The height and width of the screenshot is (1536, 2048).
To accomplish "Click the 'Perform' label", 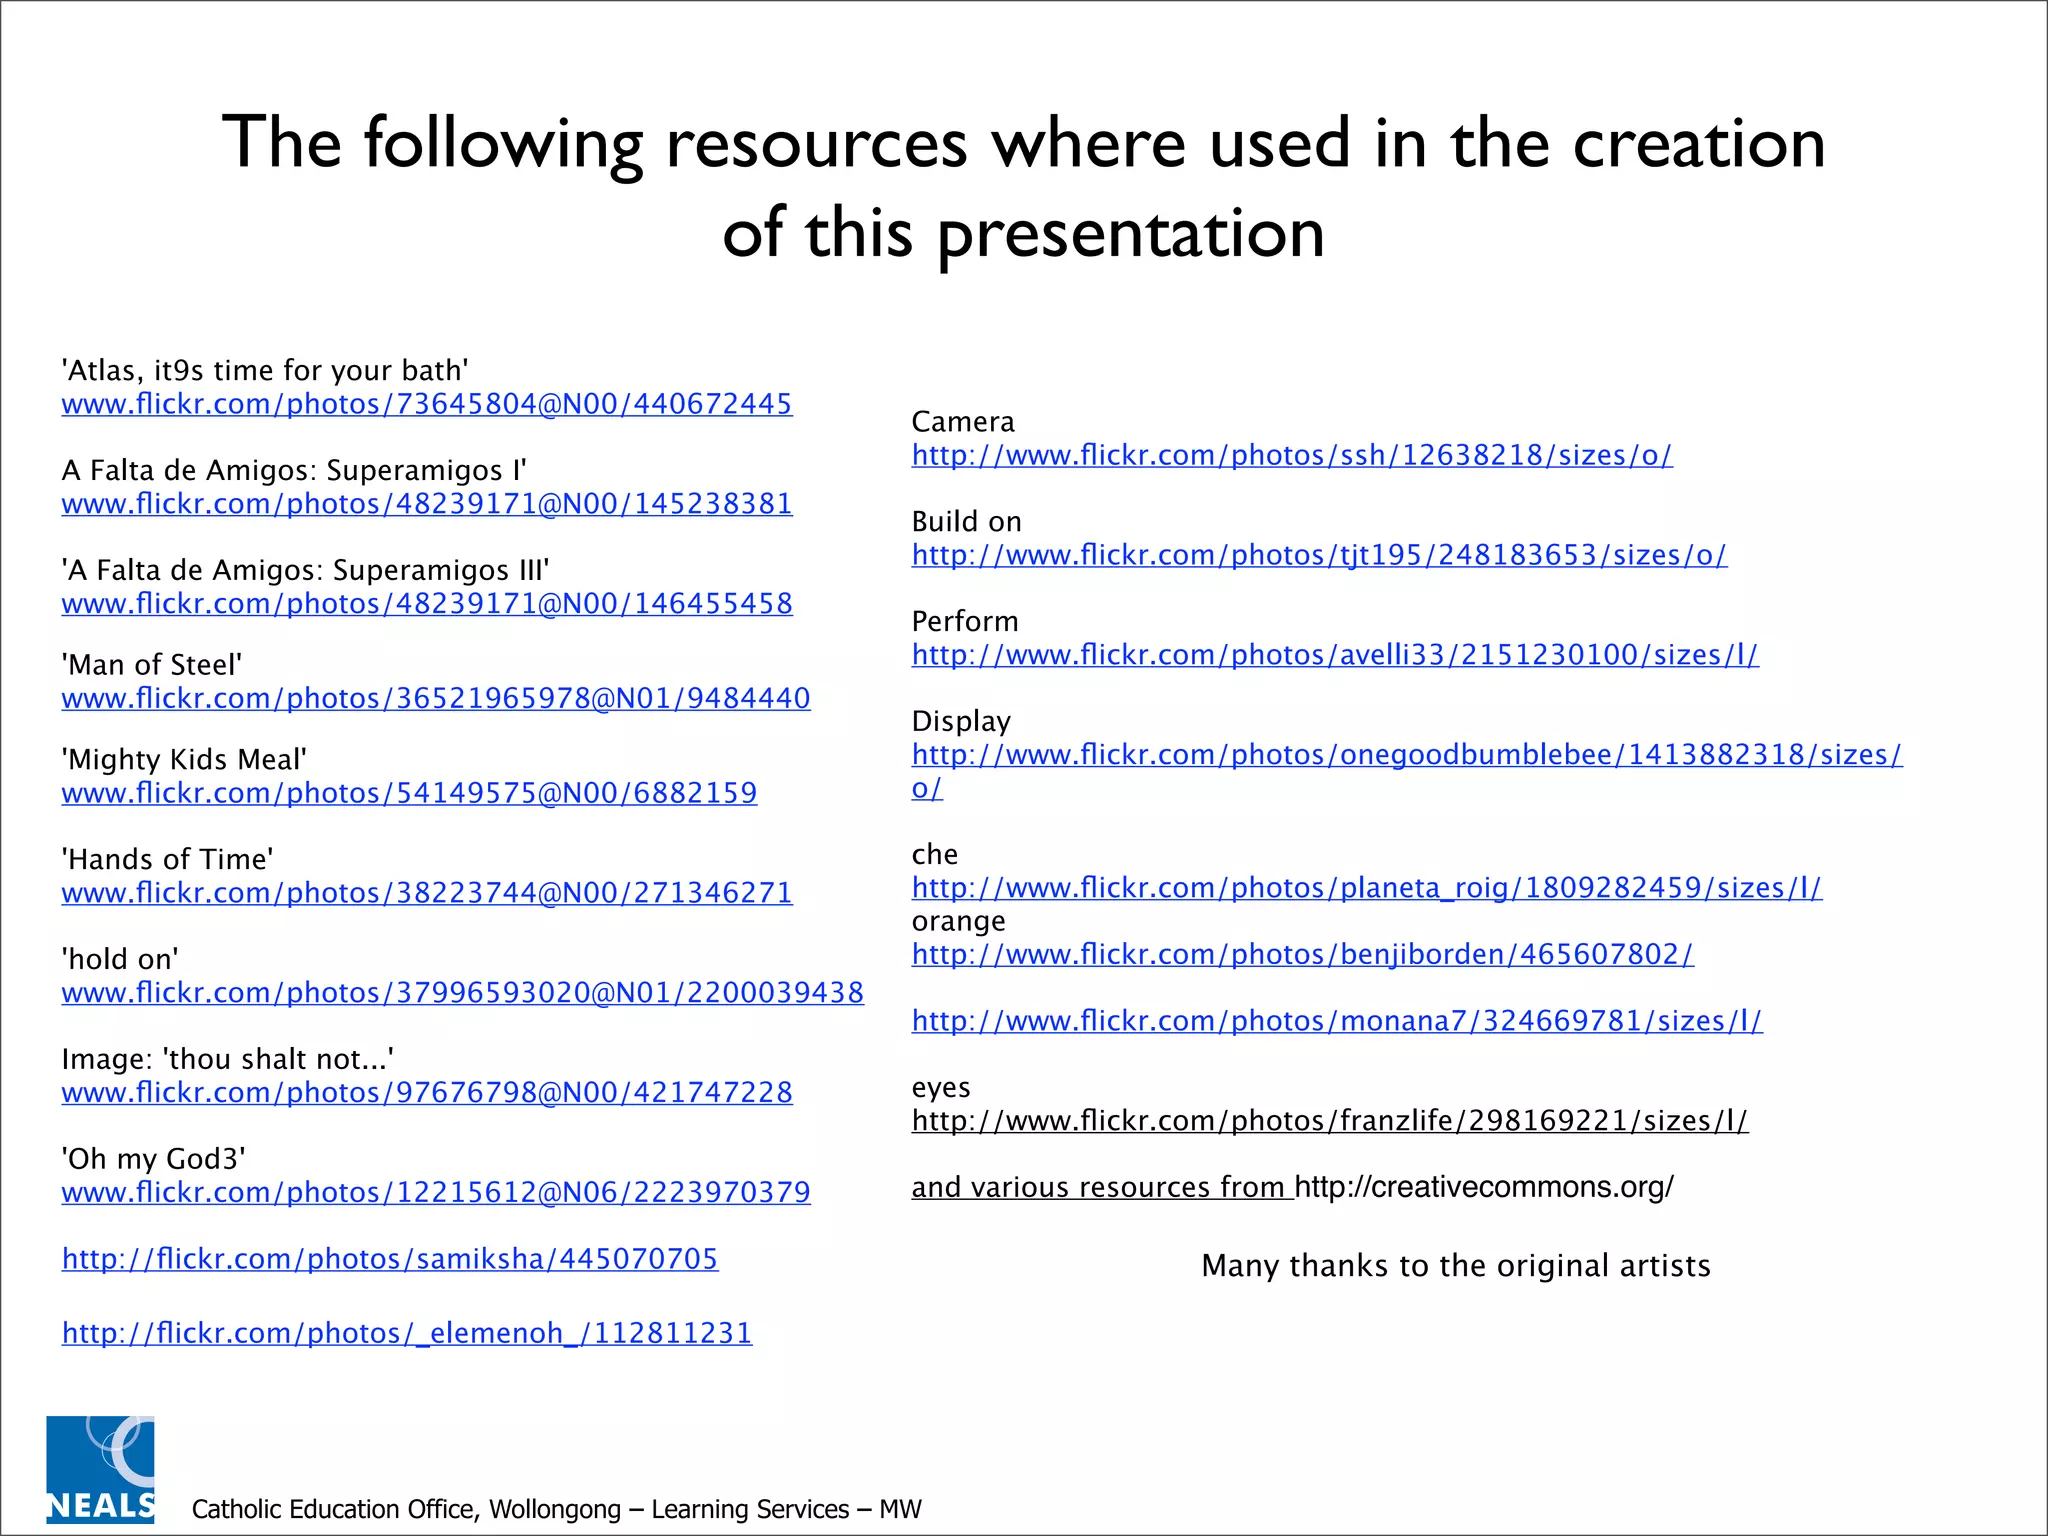I will click(x=965, y=622).
